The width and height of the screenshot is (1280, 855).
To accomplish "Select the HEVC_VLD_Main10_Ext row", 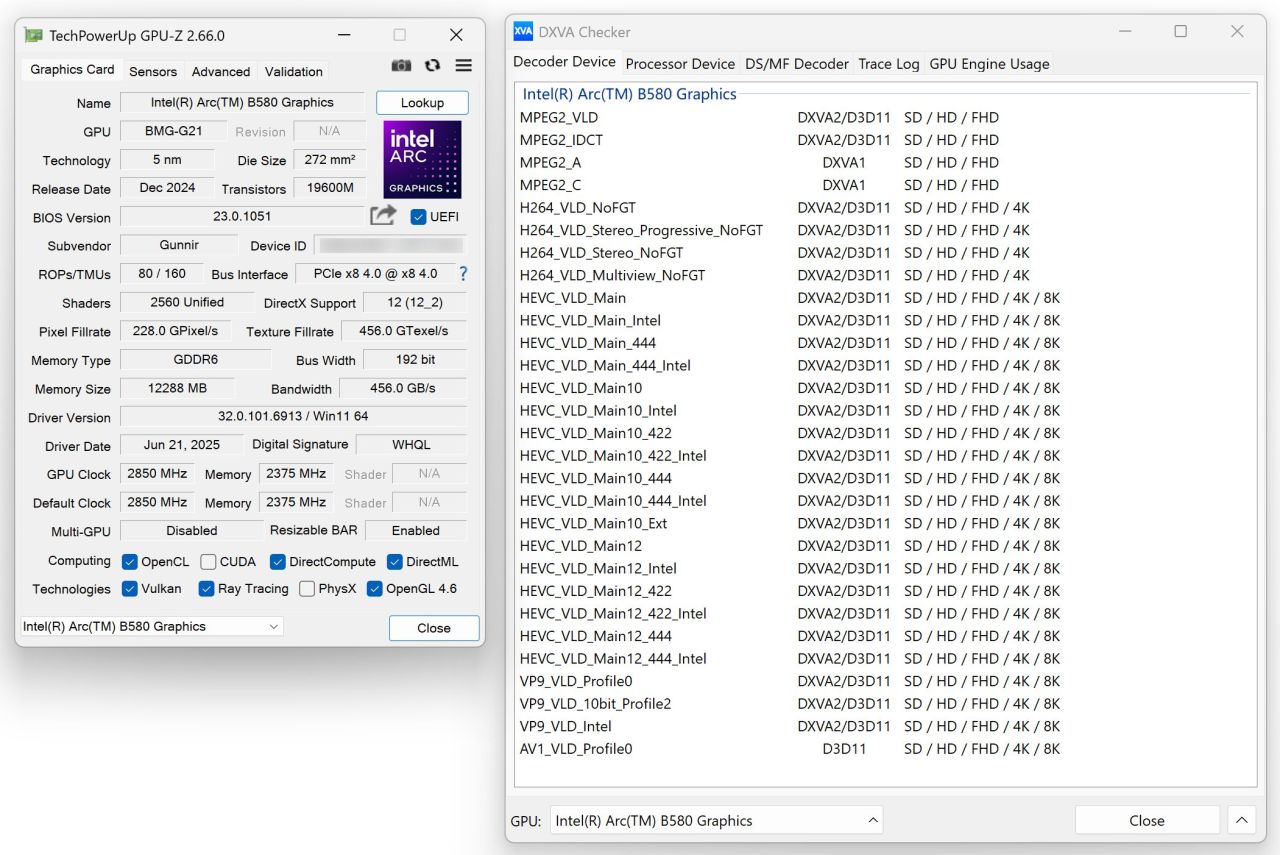I will [x=885, y=524].
